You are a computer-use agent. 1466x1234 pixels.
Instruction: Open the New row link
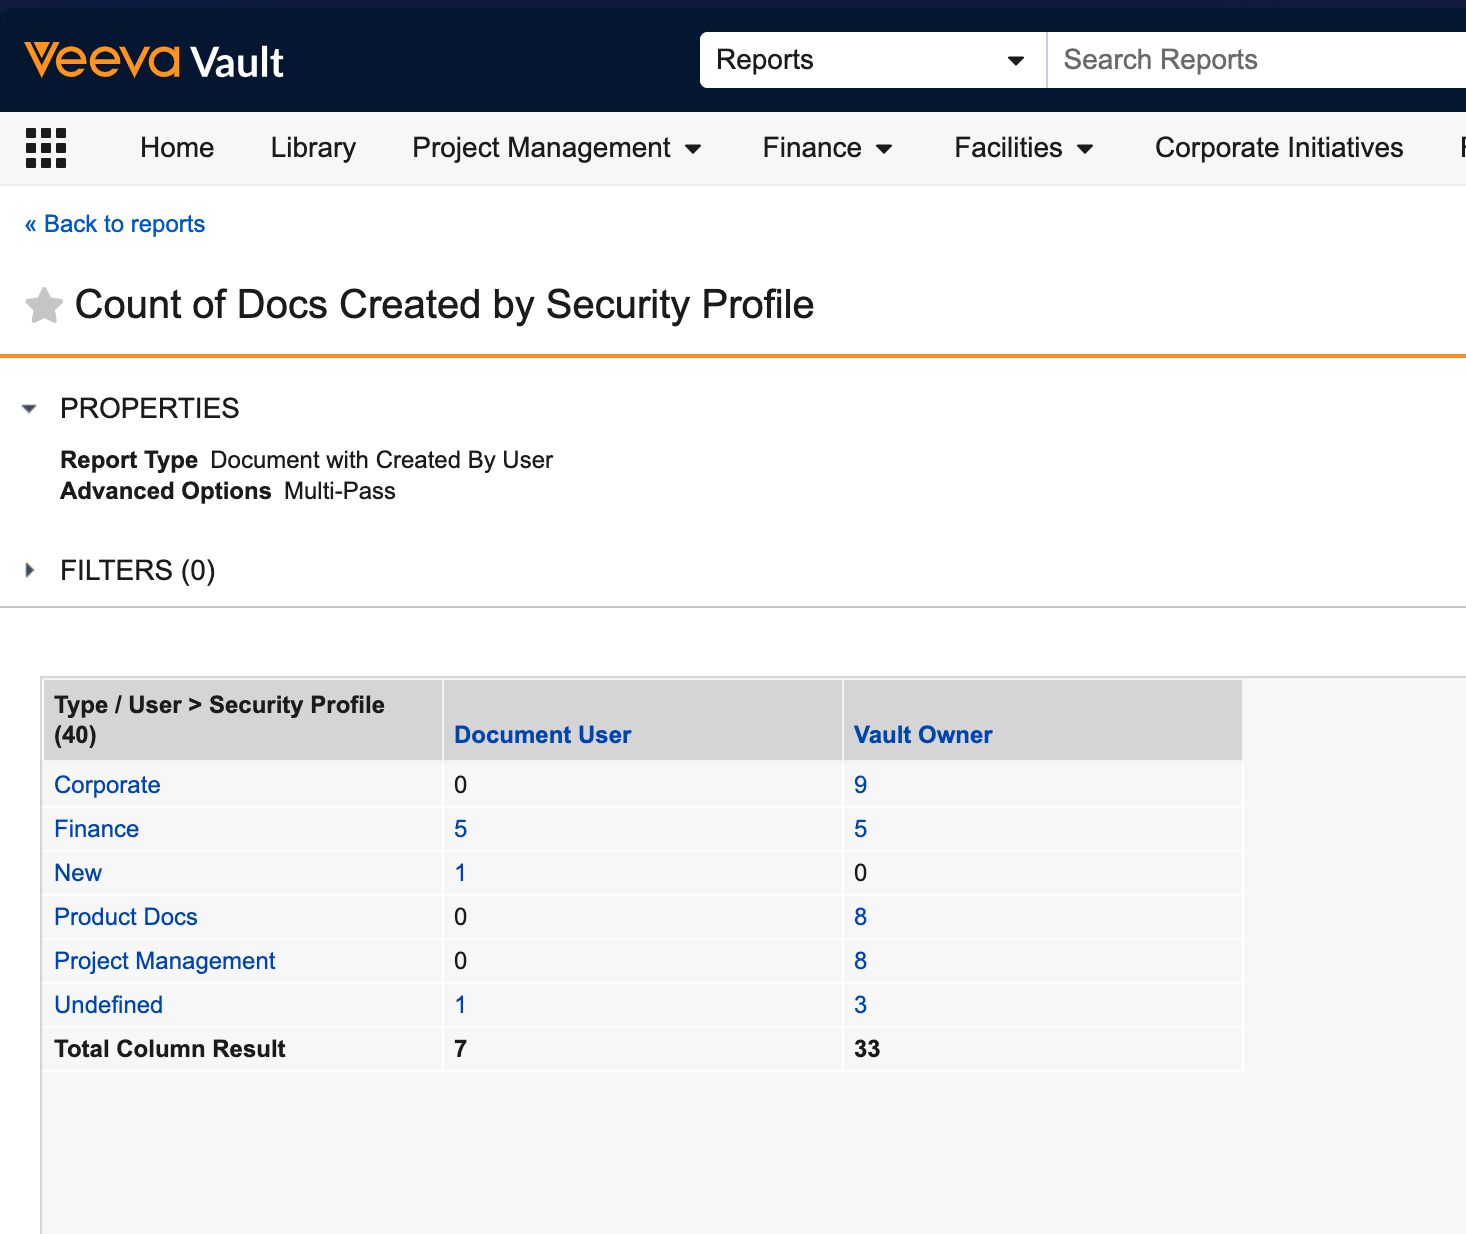[78, 873]
